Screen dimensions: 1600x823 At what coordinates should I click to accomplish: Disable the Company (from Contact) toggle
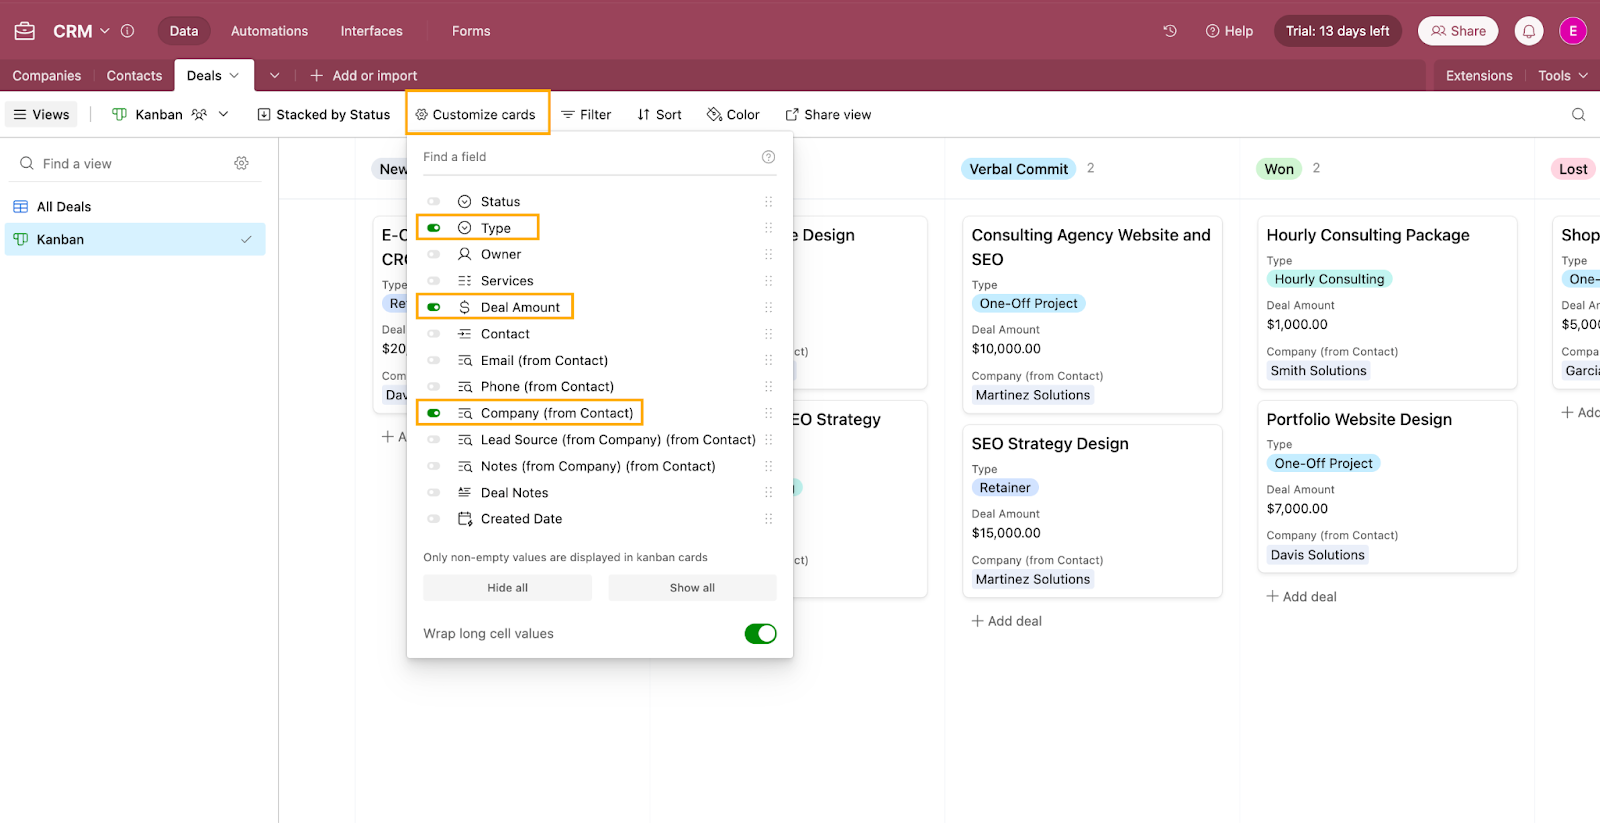tap(434, 413)
